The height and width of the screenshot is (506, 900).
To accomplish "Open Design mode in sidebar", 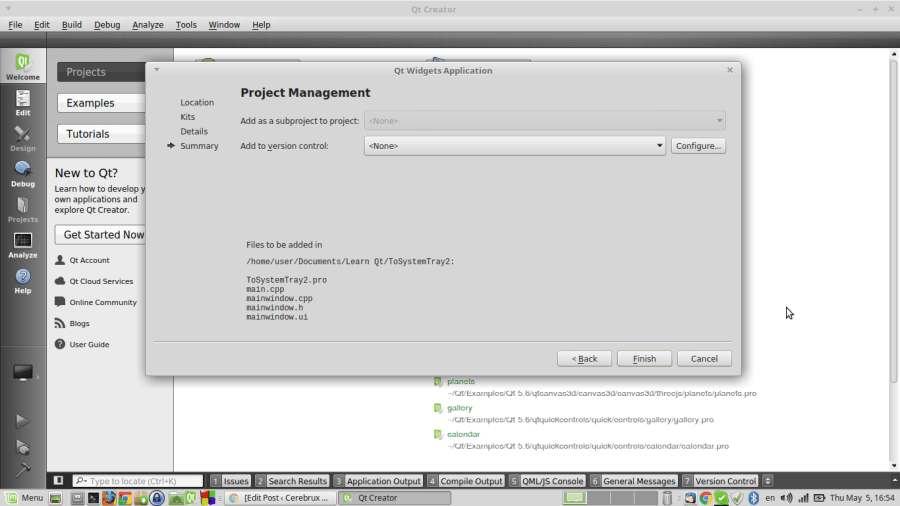I will (x=23, y=139).
